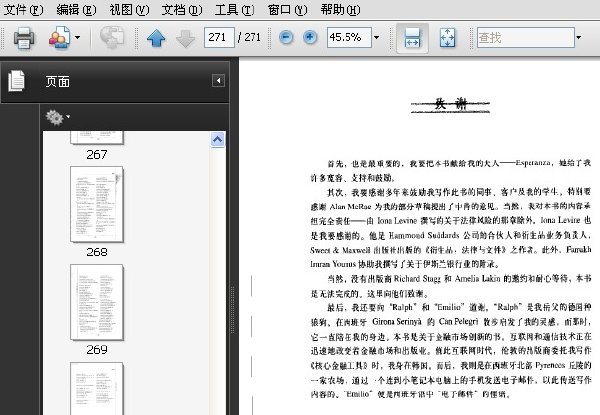Click the total page count / 271
The image size is (600, 415).
pos(249,37)
